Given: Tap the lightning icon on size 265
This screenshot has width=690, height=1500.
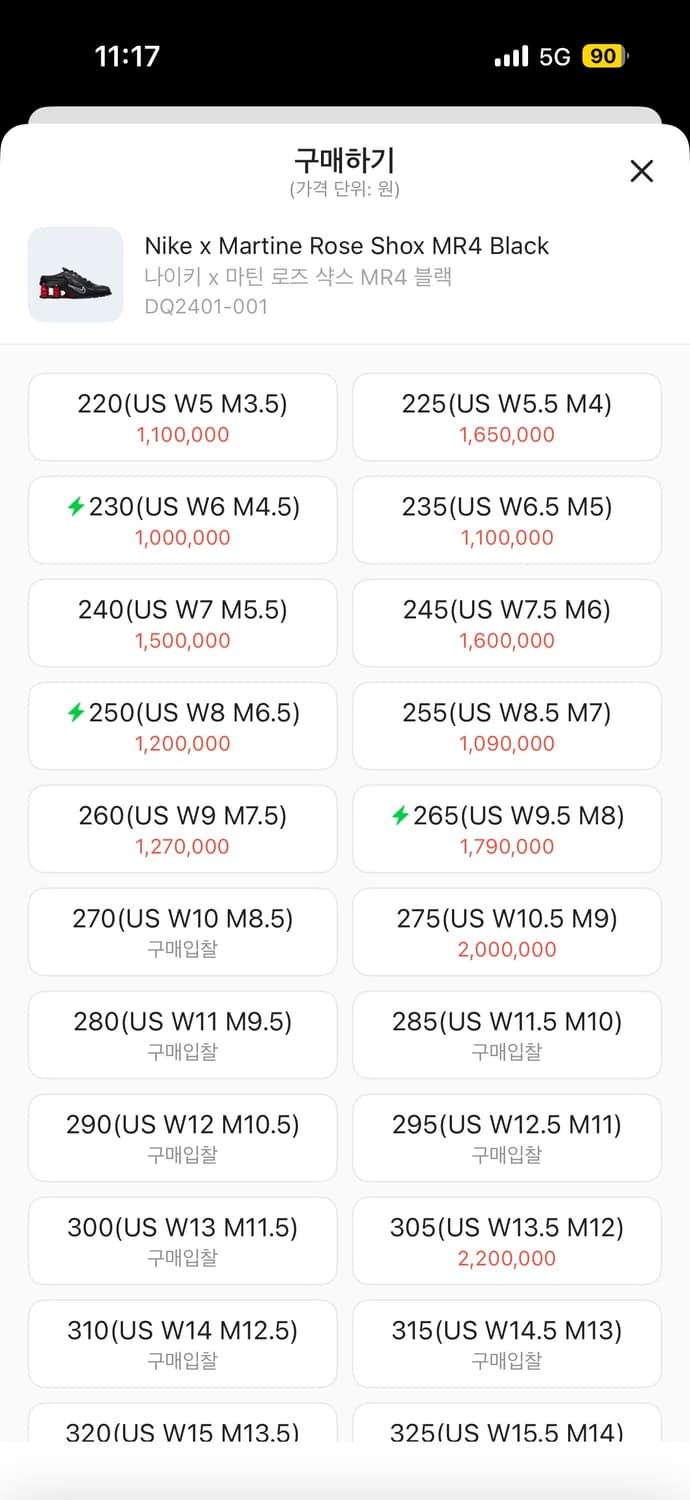Looking at the screenshot, I should point(400,816).
